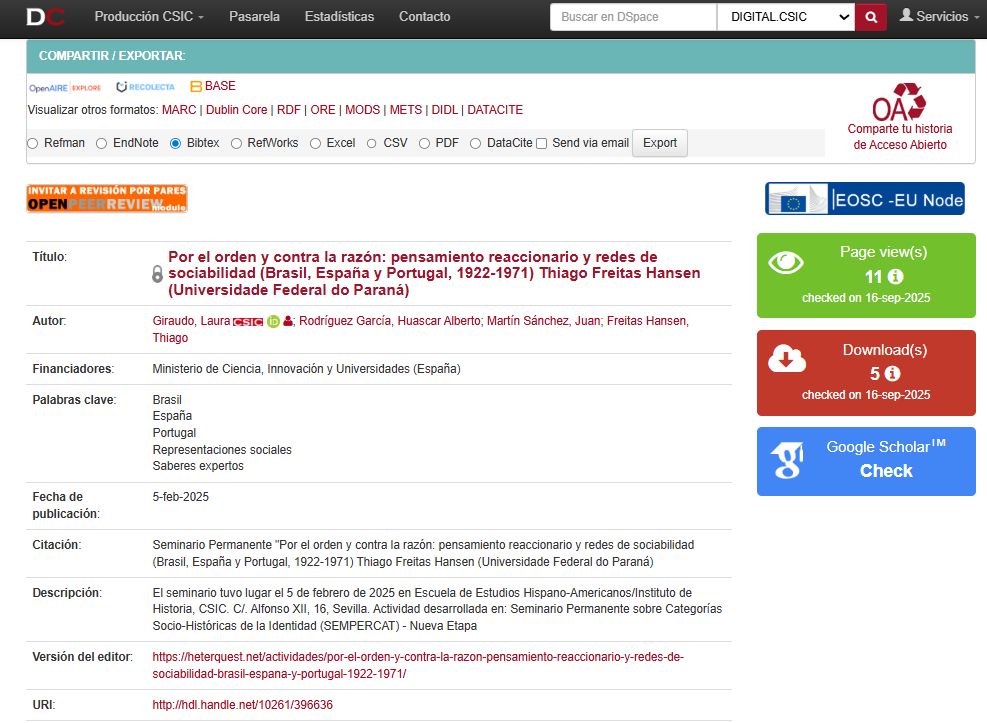Choose CSV as export format
Viewport: 987px width, 723px height.
(372, 143)
